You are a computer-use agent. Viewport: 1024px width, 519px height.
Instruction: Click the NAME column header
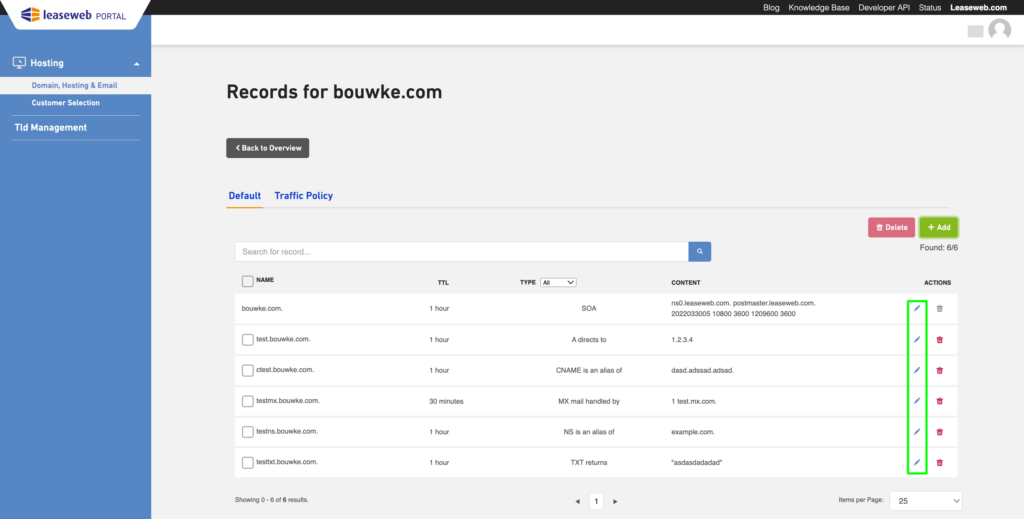coord(265,279)
